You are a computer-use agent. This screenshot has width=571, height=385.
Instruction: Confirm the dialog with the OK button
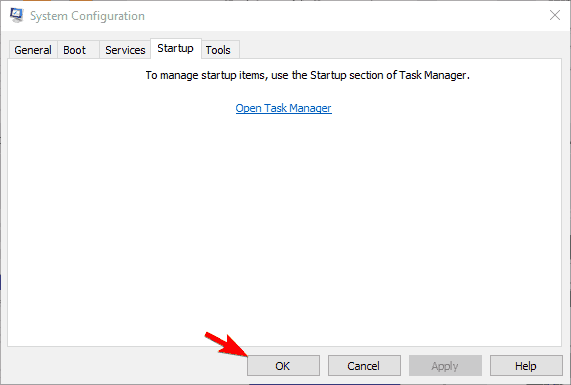pyautogui.click(x=283, y=366)
